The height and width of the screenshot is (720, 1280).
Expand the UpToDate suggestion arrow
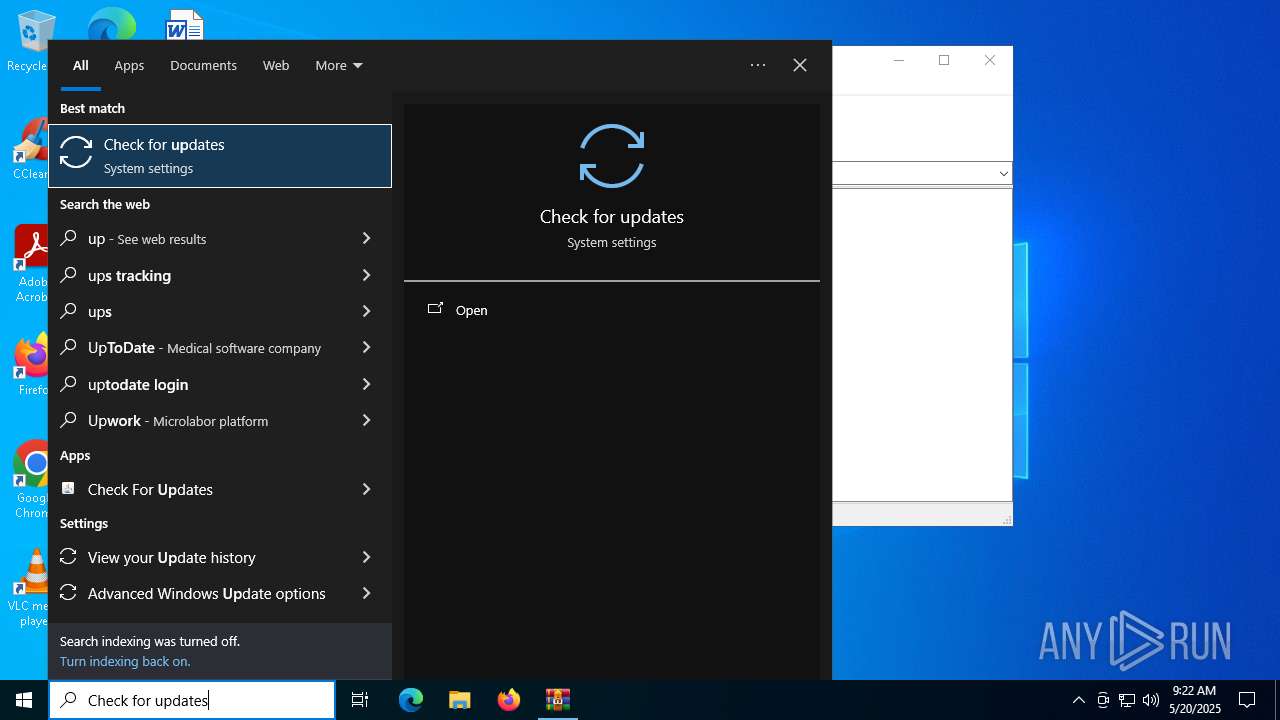pyautogui.click(x=366, y=347)
